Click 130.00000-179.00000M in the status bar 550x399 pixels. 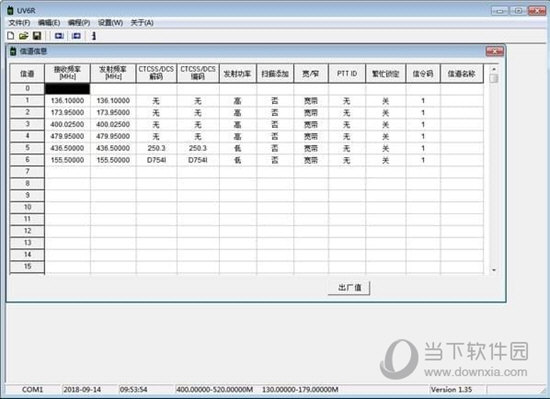300,390
